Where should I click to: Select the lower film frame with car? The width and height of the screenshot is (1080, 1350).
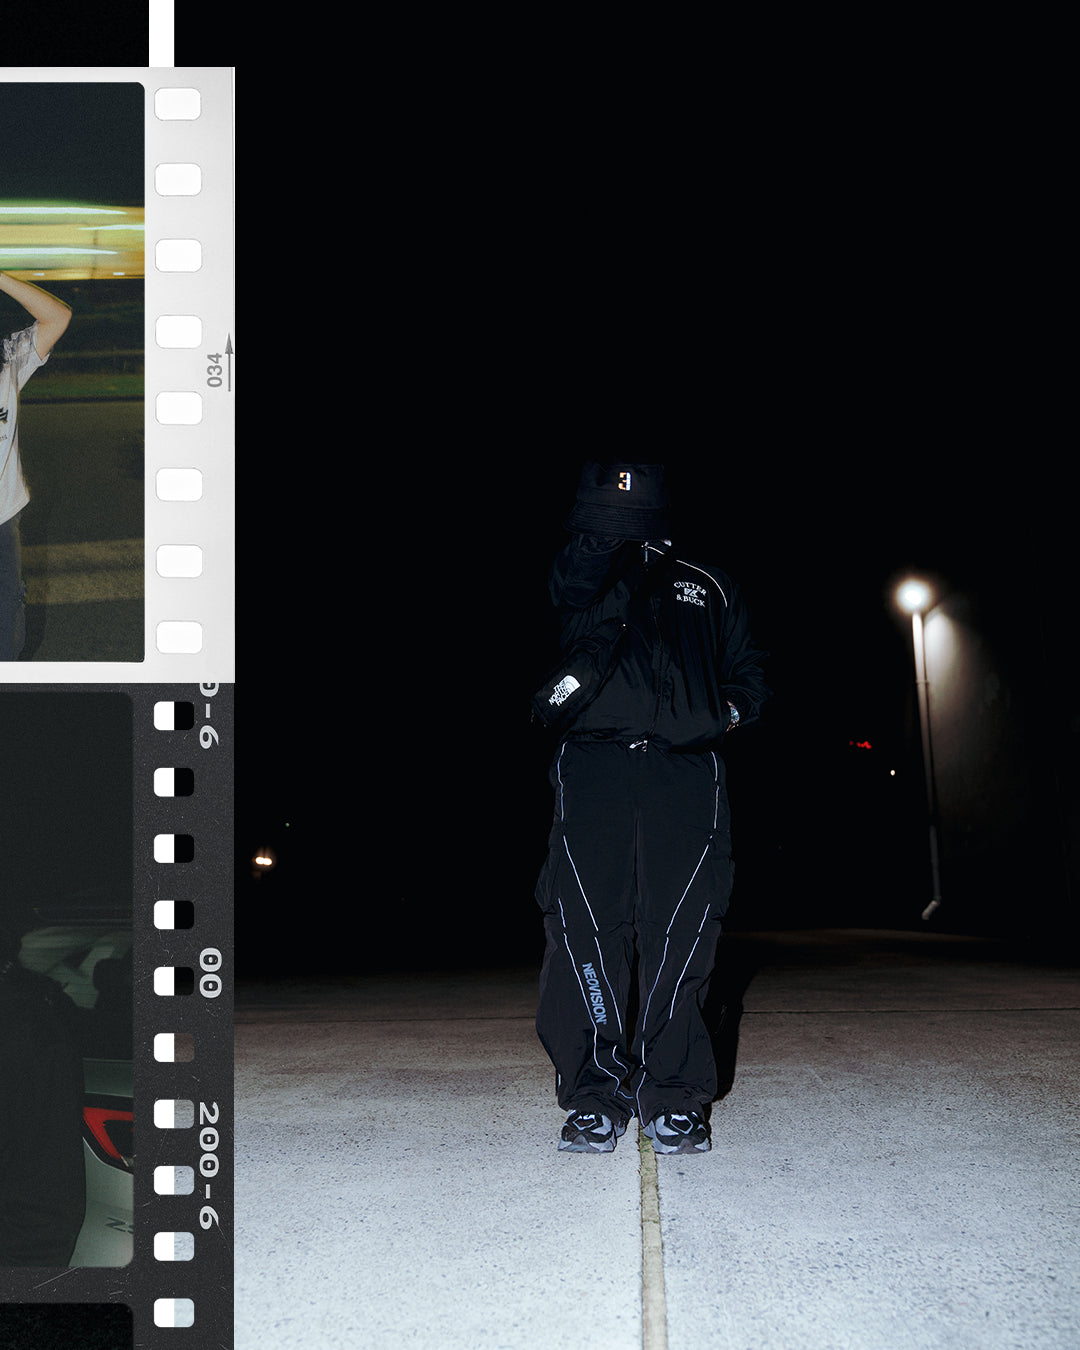(66, 980)
